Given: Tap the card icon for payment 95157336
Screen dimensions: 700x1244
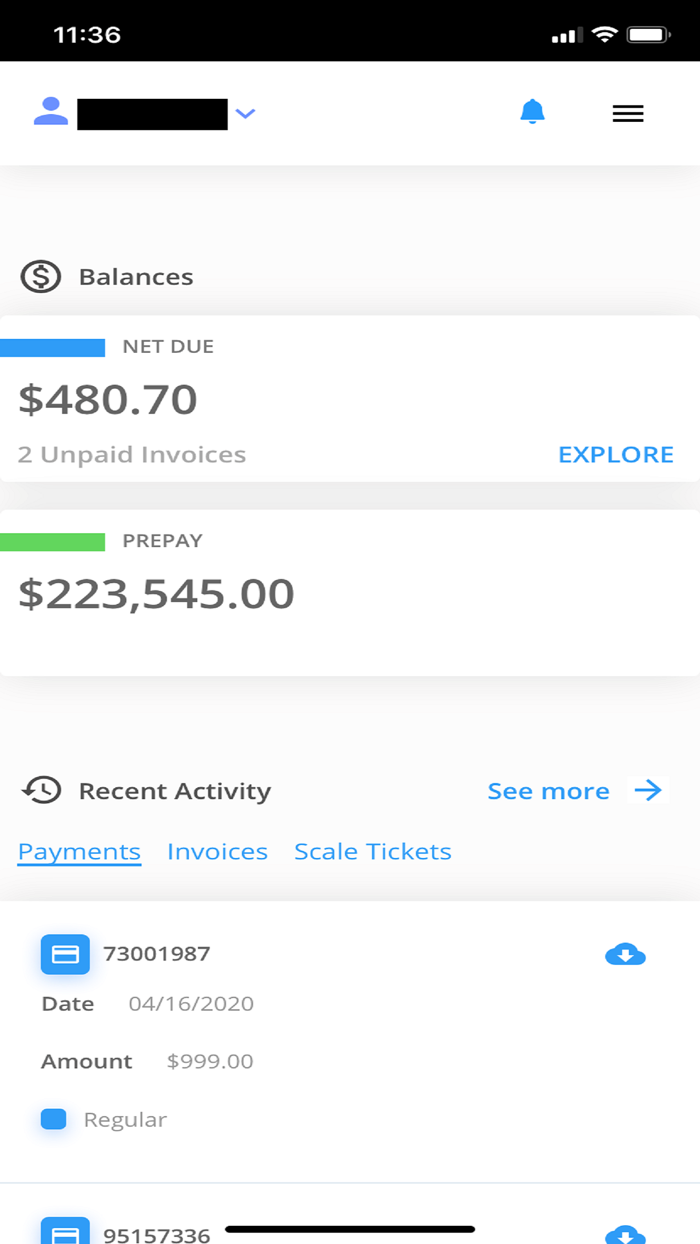Looking at the screenshot, I should pyautogui.click(x=65, y=1233).
